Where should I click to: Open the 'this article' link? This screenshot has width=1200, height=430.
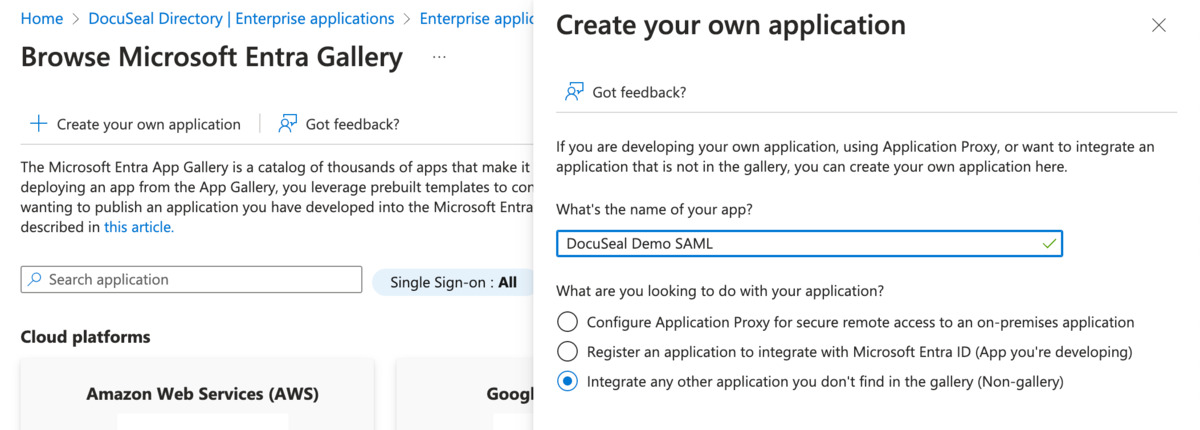pyautogui.click(x=139, y=227)
